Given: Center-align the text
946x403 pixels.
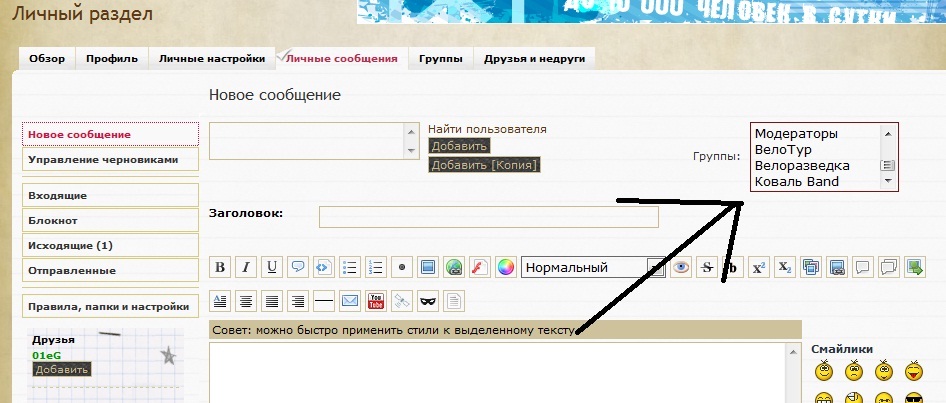Looking at the screenshot, I should (245, 299).
